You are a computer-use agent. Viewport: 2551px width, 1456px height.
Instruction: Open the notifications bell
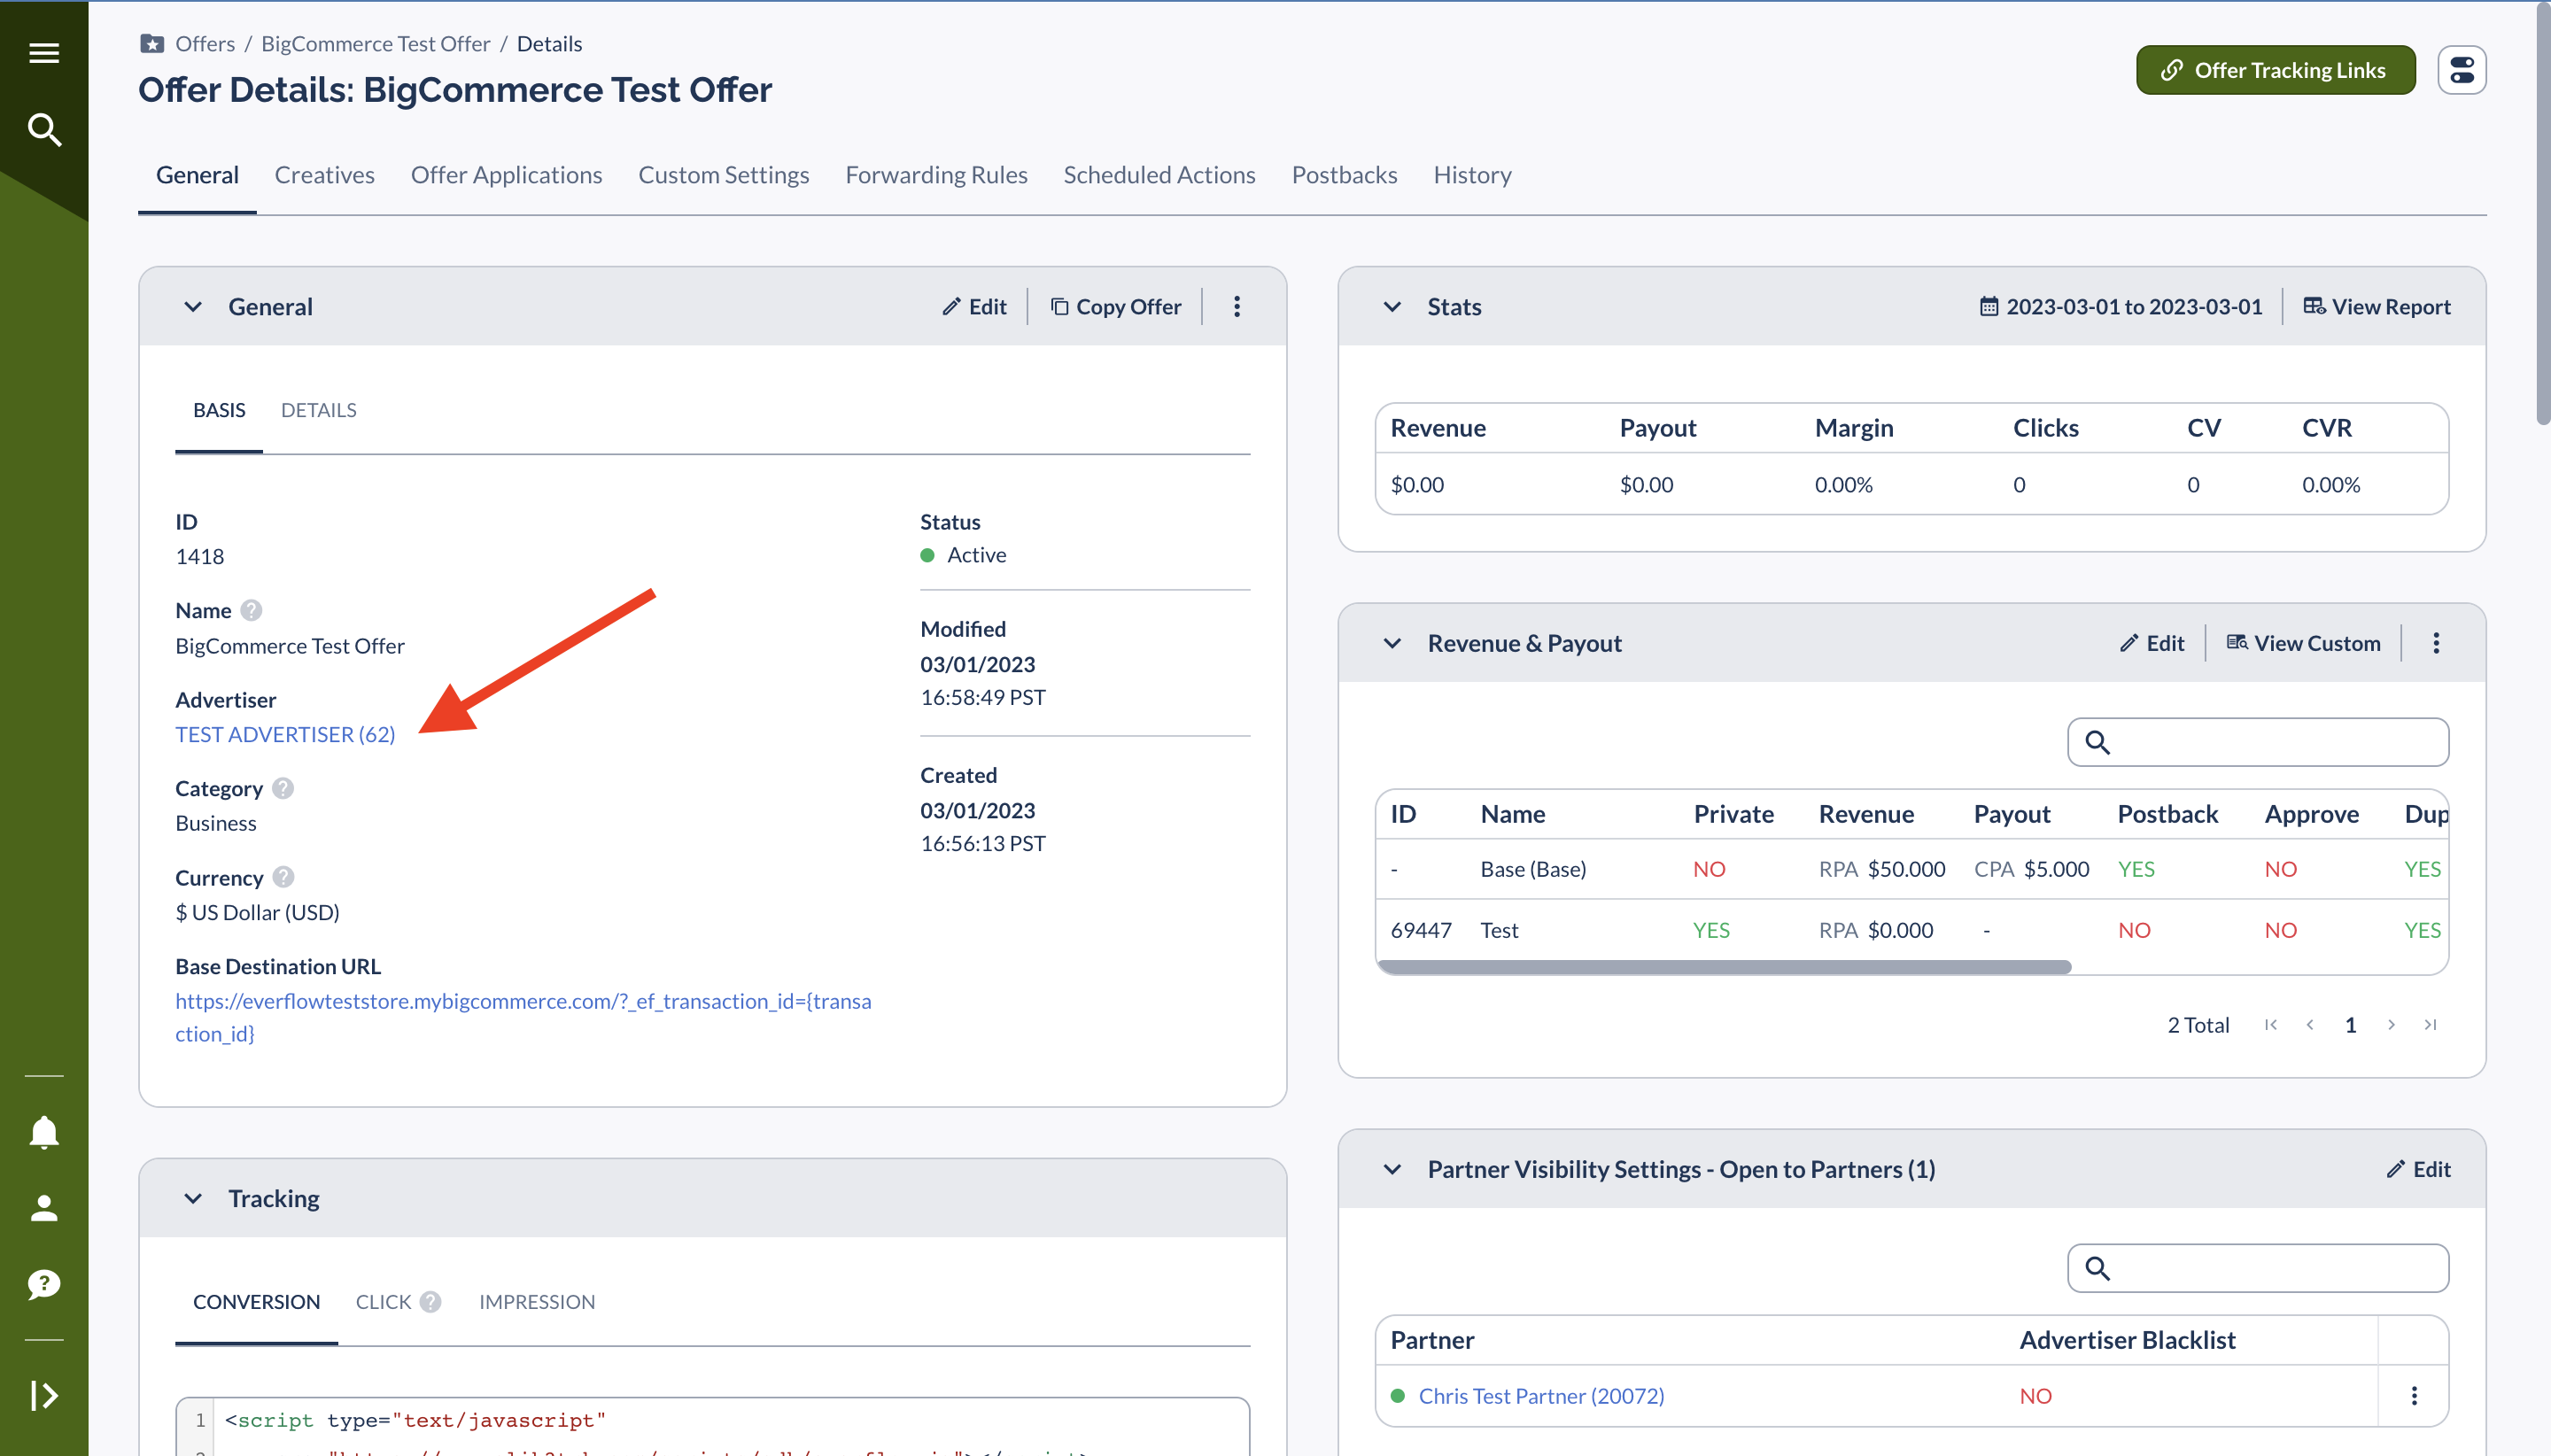(x=44, y=1133)
